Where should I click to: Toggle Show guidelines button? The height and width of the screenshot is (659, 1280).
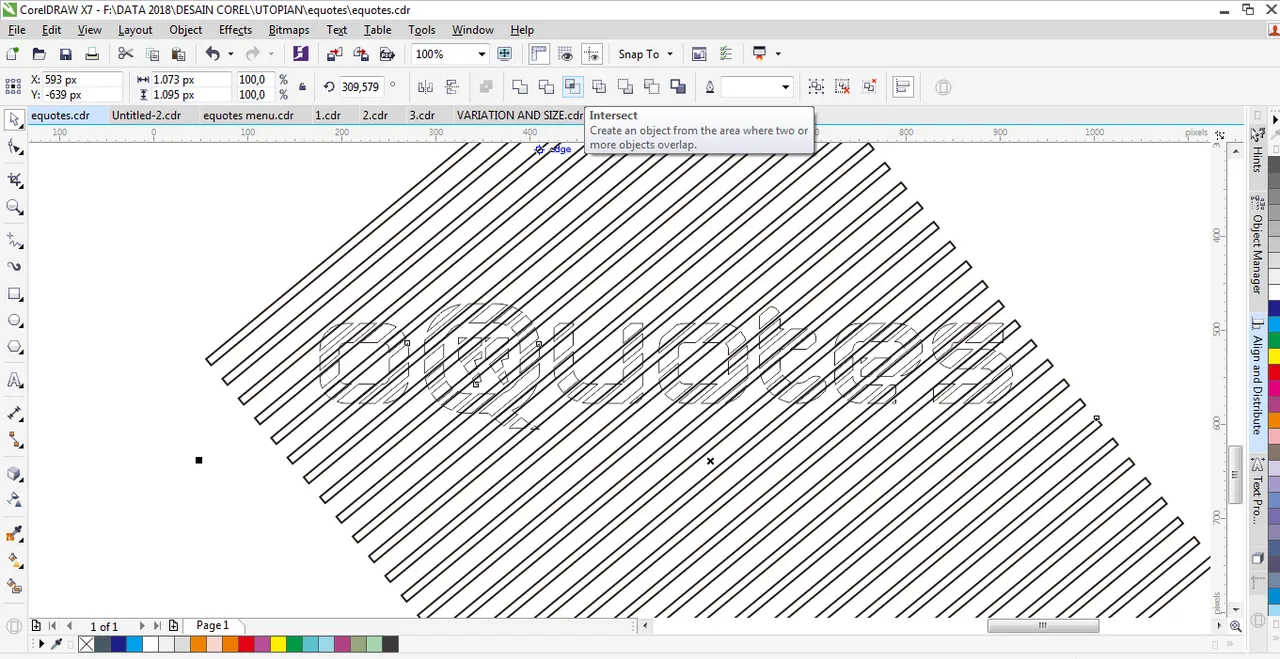point(592,54)
